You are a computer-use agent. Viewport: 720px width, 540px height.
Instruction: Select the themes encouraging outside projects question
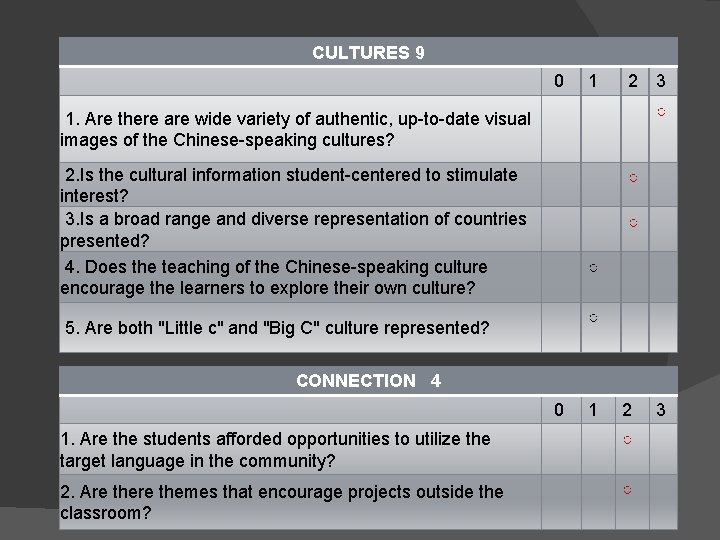click(282, 502)
